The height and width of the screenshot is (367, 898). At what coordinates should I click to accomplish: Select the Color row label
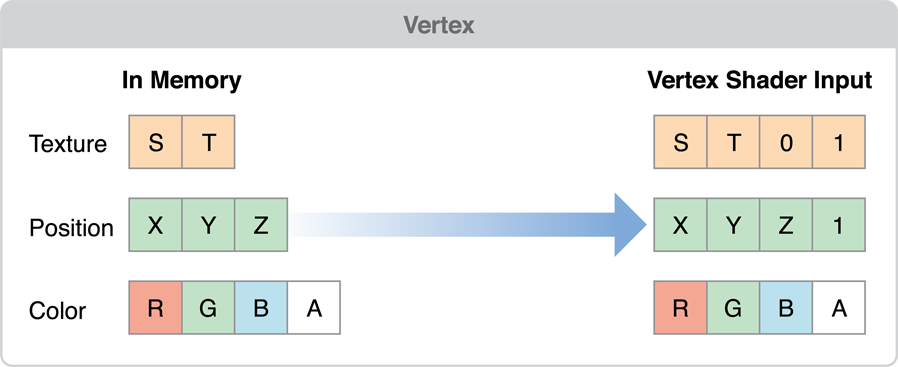pyautogui.click(x=58, y=310)
